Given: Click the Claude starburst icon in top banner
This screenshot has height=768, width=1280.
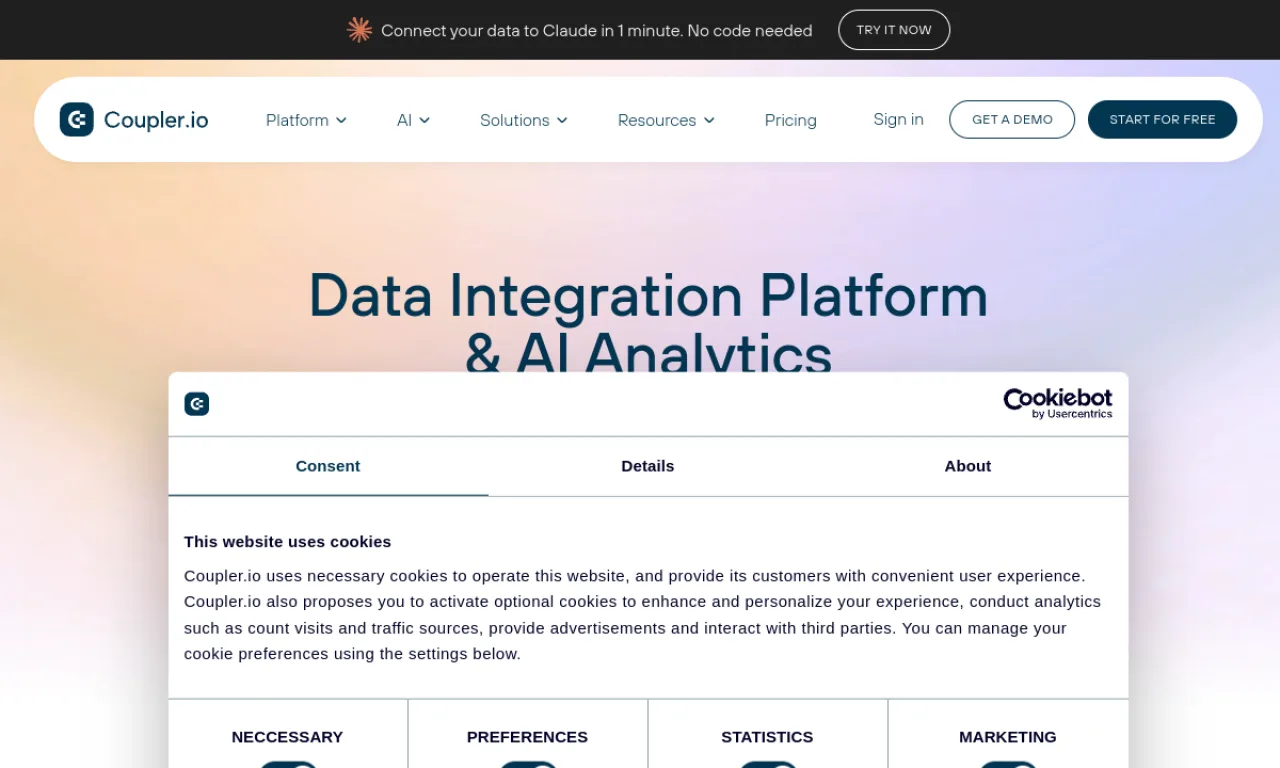Looking at the screenshot, I should coord(359,30).
